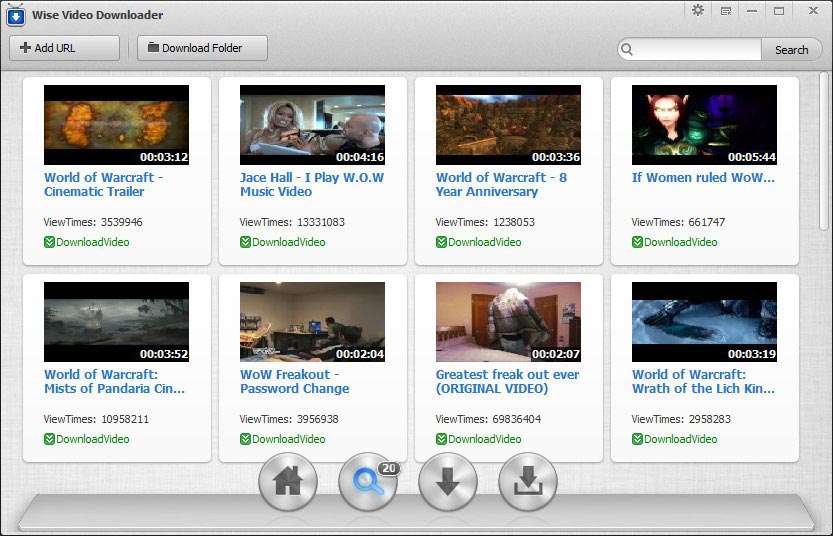
Task: Click the Wise Video Downloader app logo
Action: click(x=16, y=15)
